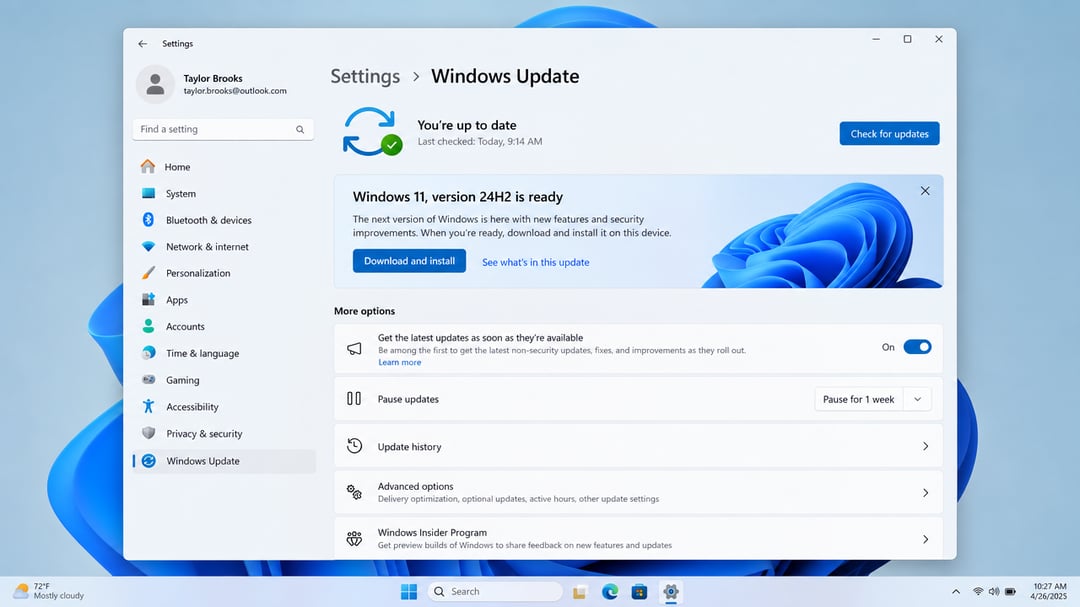Expand Advanced options chevron
Image resolution: width=1080 pixels, height=607 pixels.
925,493
